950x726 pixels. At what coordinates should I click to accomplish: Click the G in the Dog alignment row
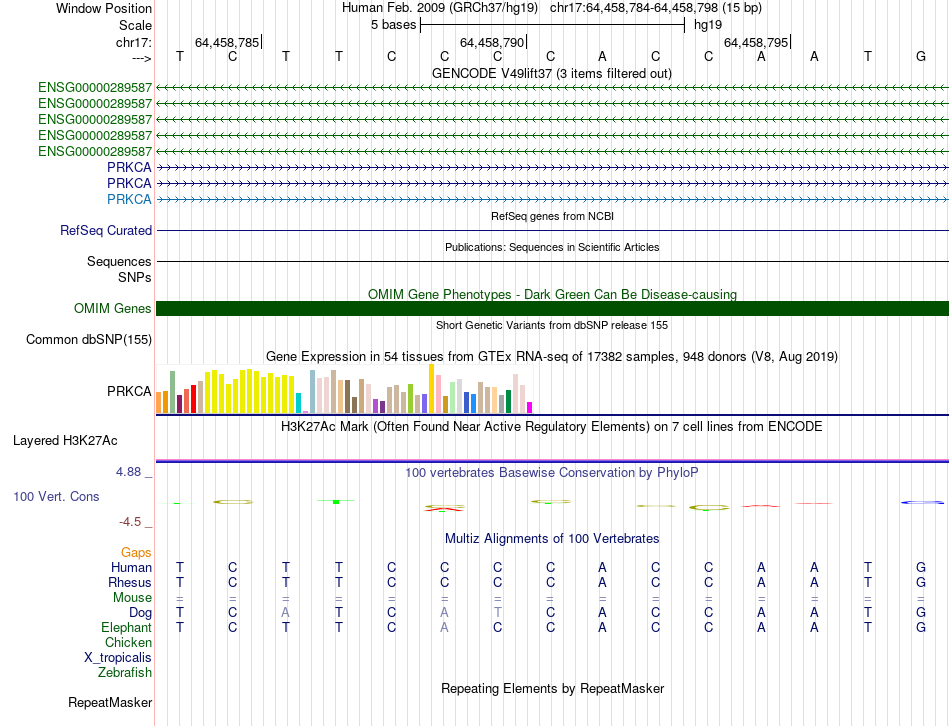pos(920,613)
